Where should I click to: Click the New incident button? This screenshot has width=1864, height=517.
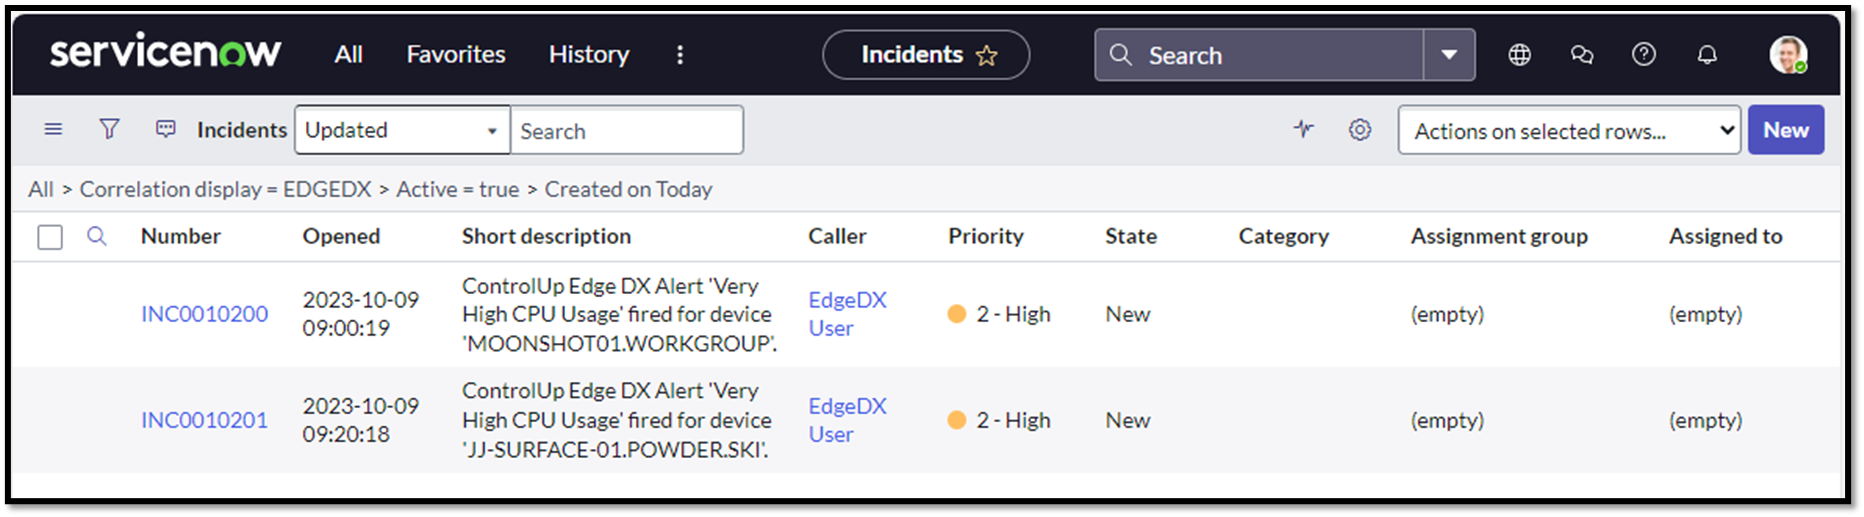[x=1785, y=130]
